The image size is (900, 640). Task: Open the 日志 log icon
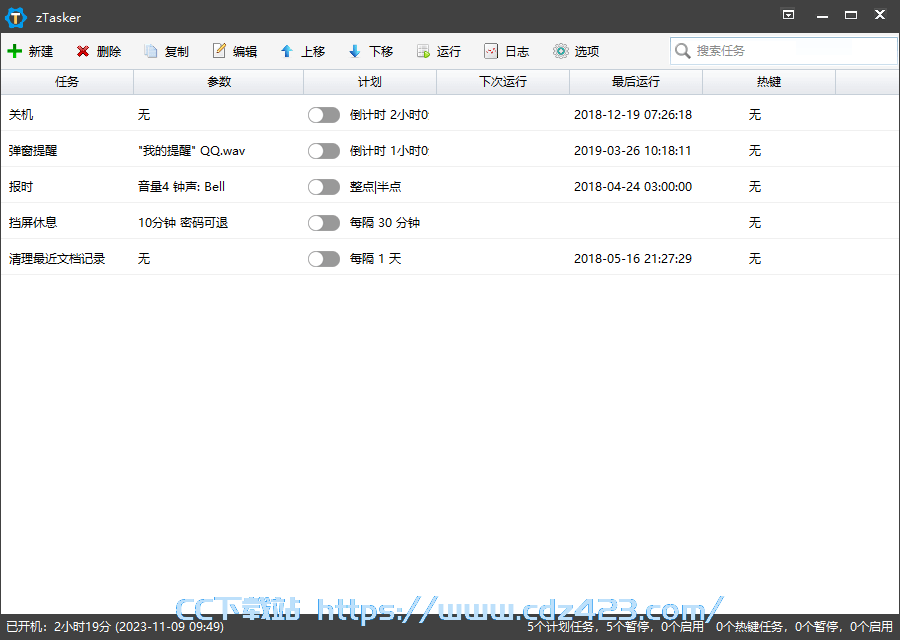[491, 51]
